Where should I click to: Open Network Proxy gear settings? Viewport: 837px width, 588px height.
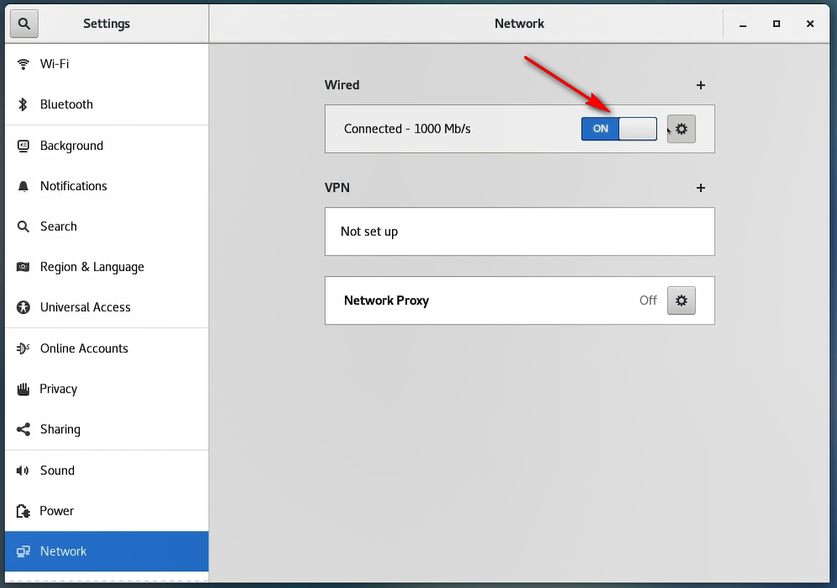tap(681, 301)
